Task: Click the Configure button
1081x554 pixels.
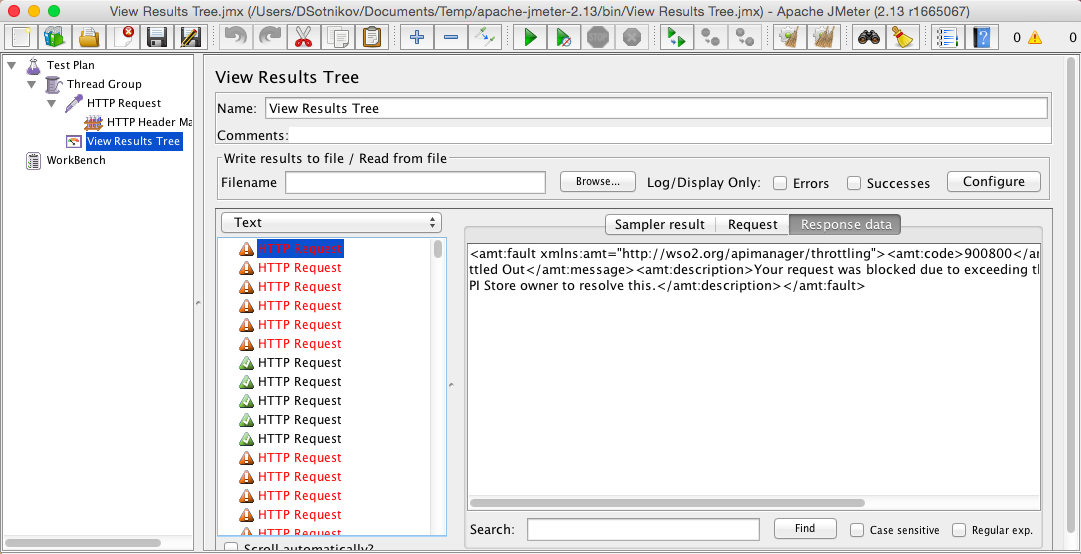Action: pos(993,182)
